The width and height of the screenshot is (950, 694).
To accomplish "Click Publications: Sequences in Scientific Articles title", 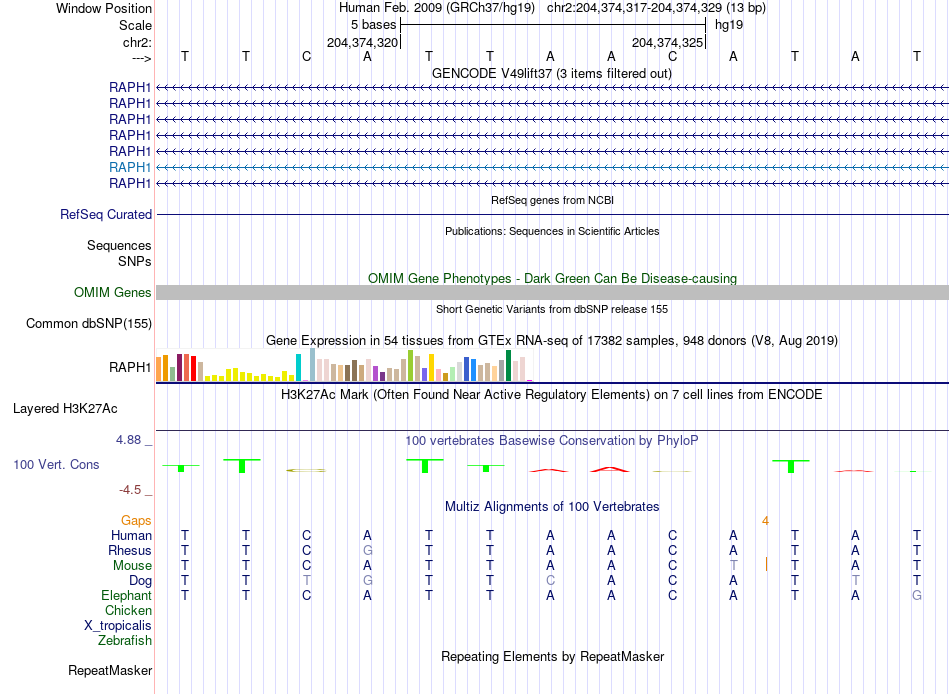I will [x=552, y=232].
